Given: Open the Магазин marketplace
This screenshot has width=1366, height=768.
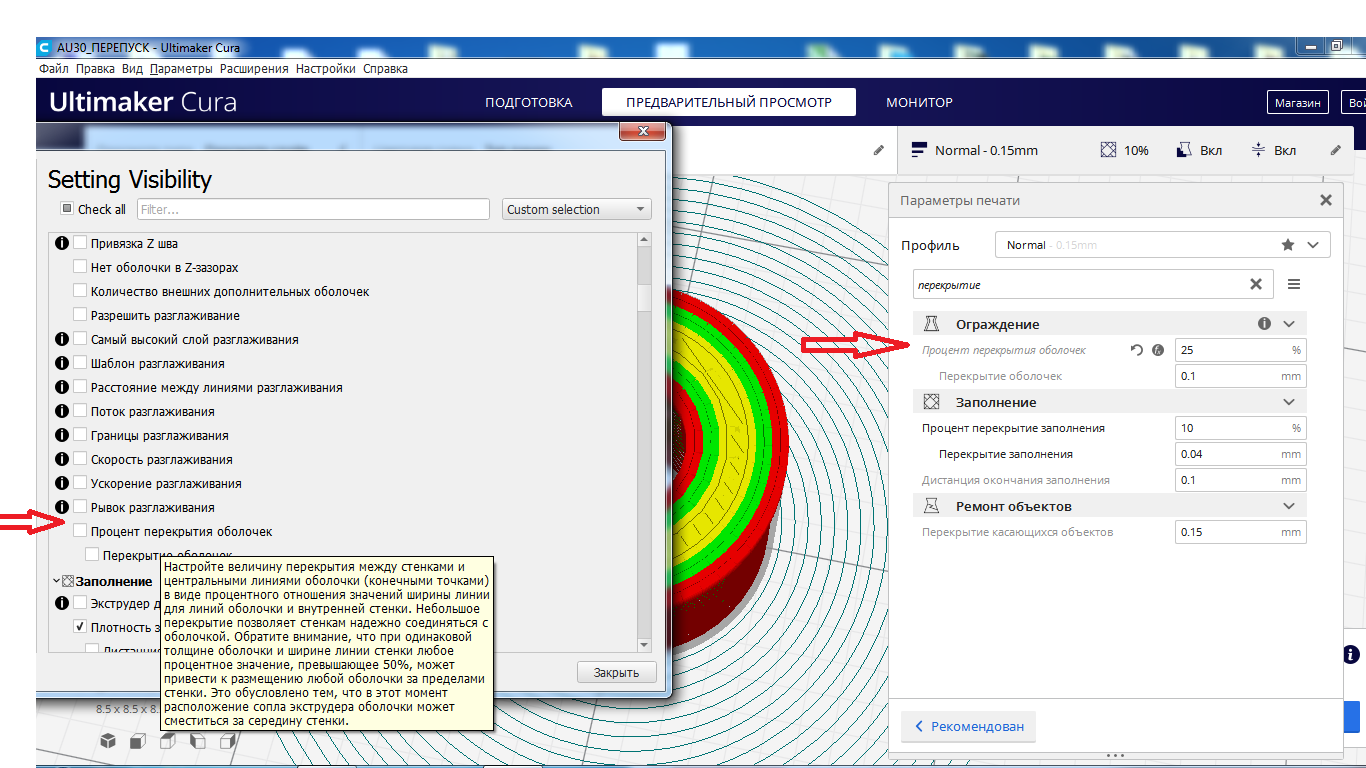Looking at the screenshot, I should pyautogui.click(x=1300, y=102).
